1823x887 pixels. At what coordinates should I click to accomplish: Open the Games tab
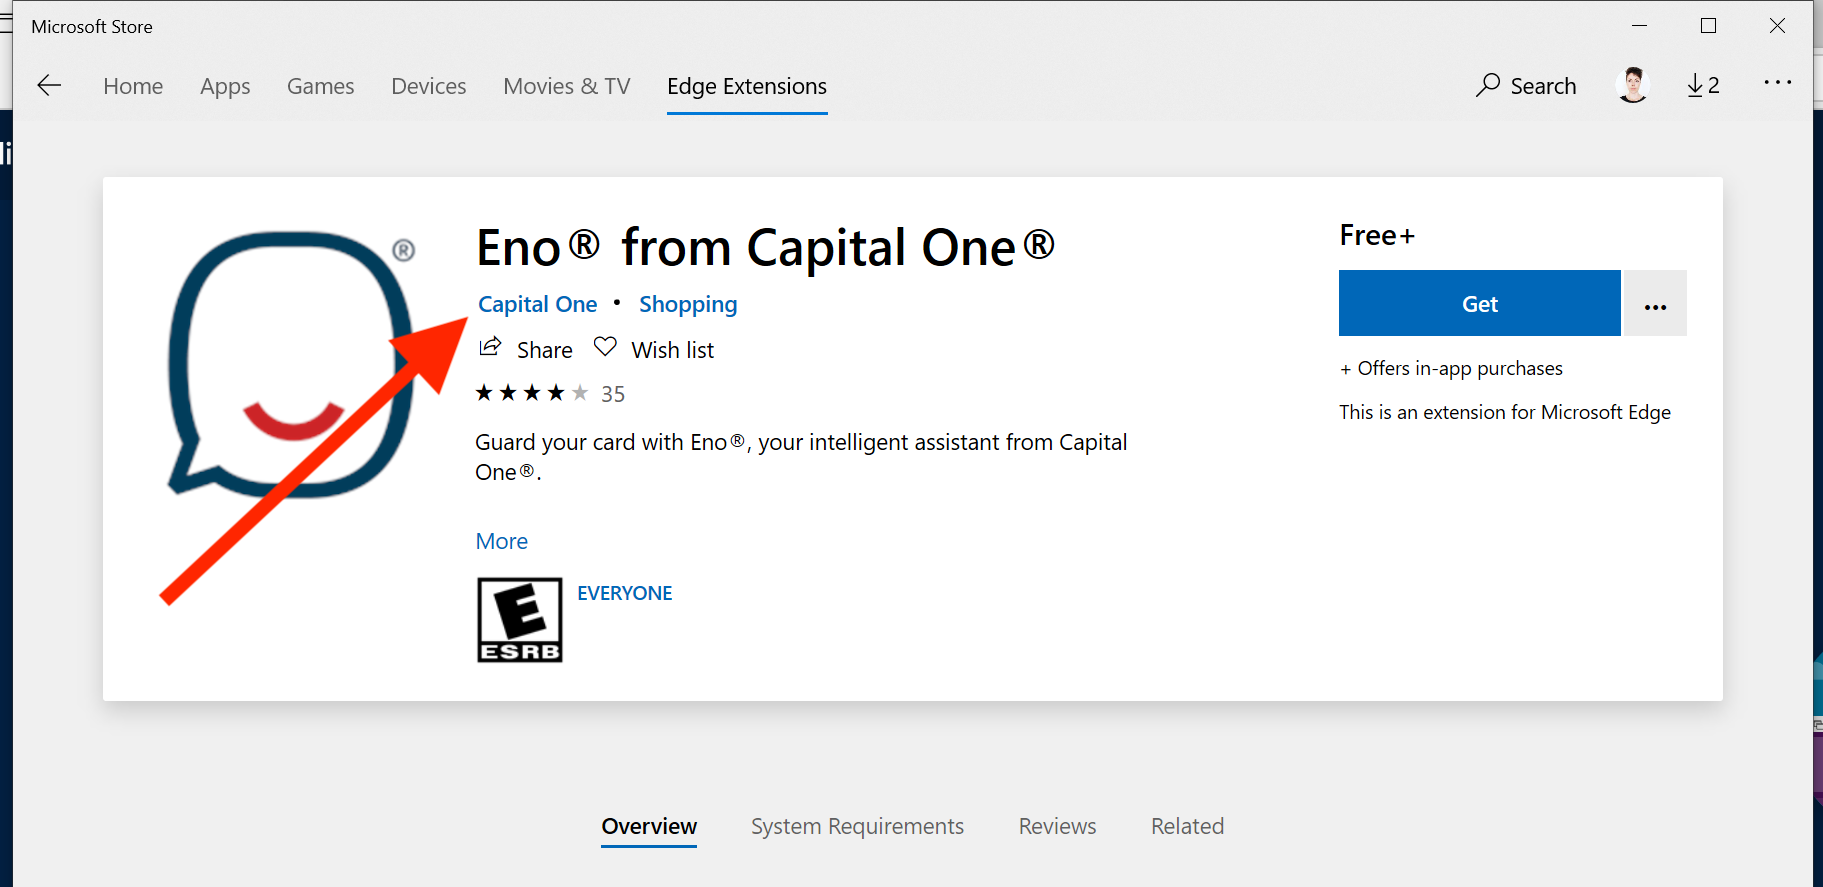click(320, 86)
